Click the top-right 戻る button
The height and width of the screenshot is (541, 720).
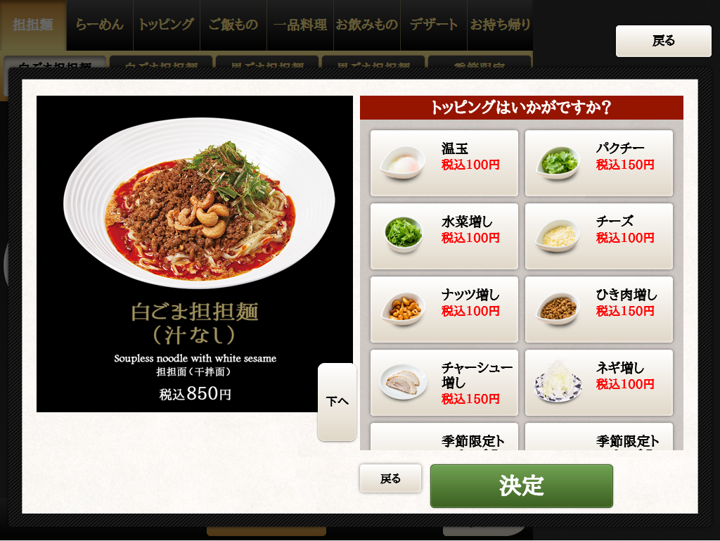coord(664,41)
